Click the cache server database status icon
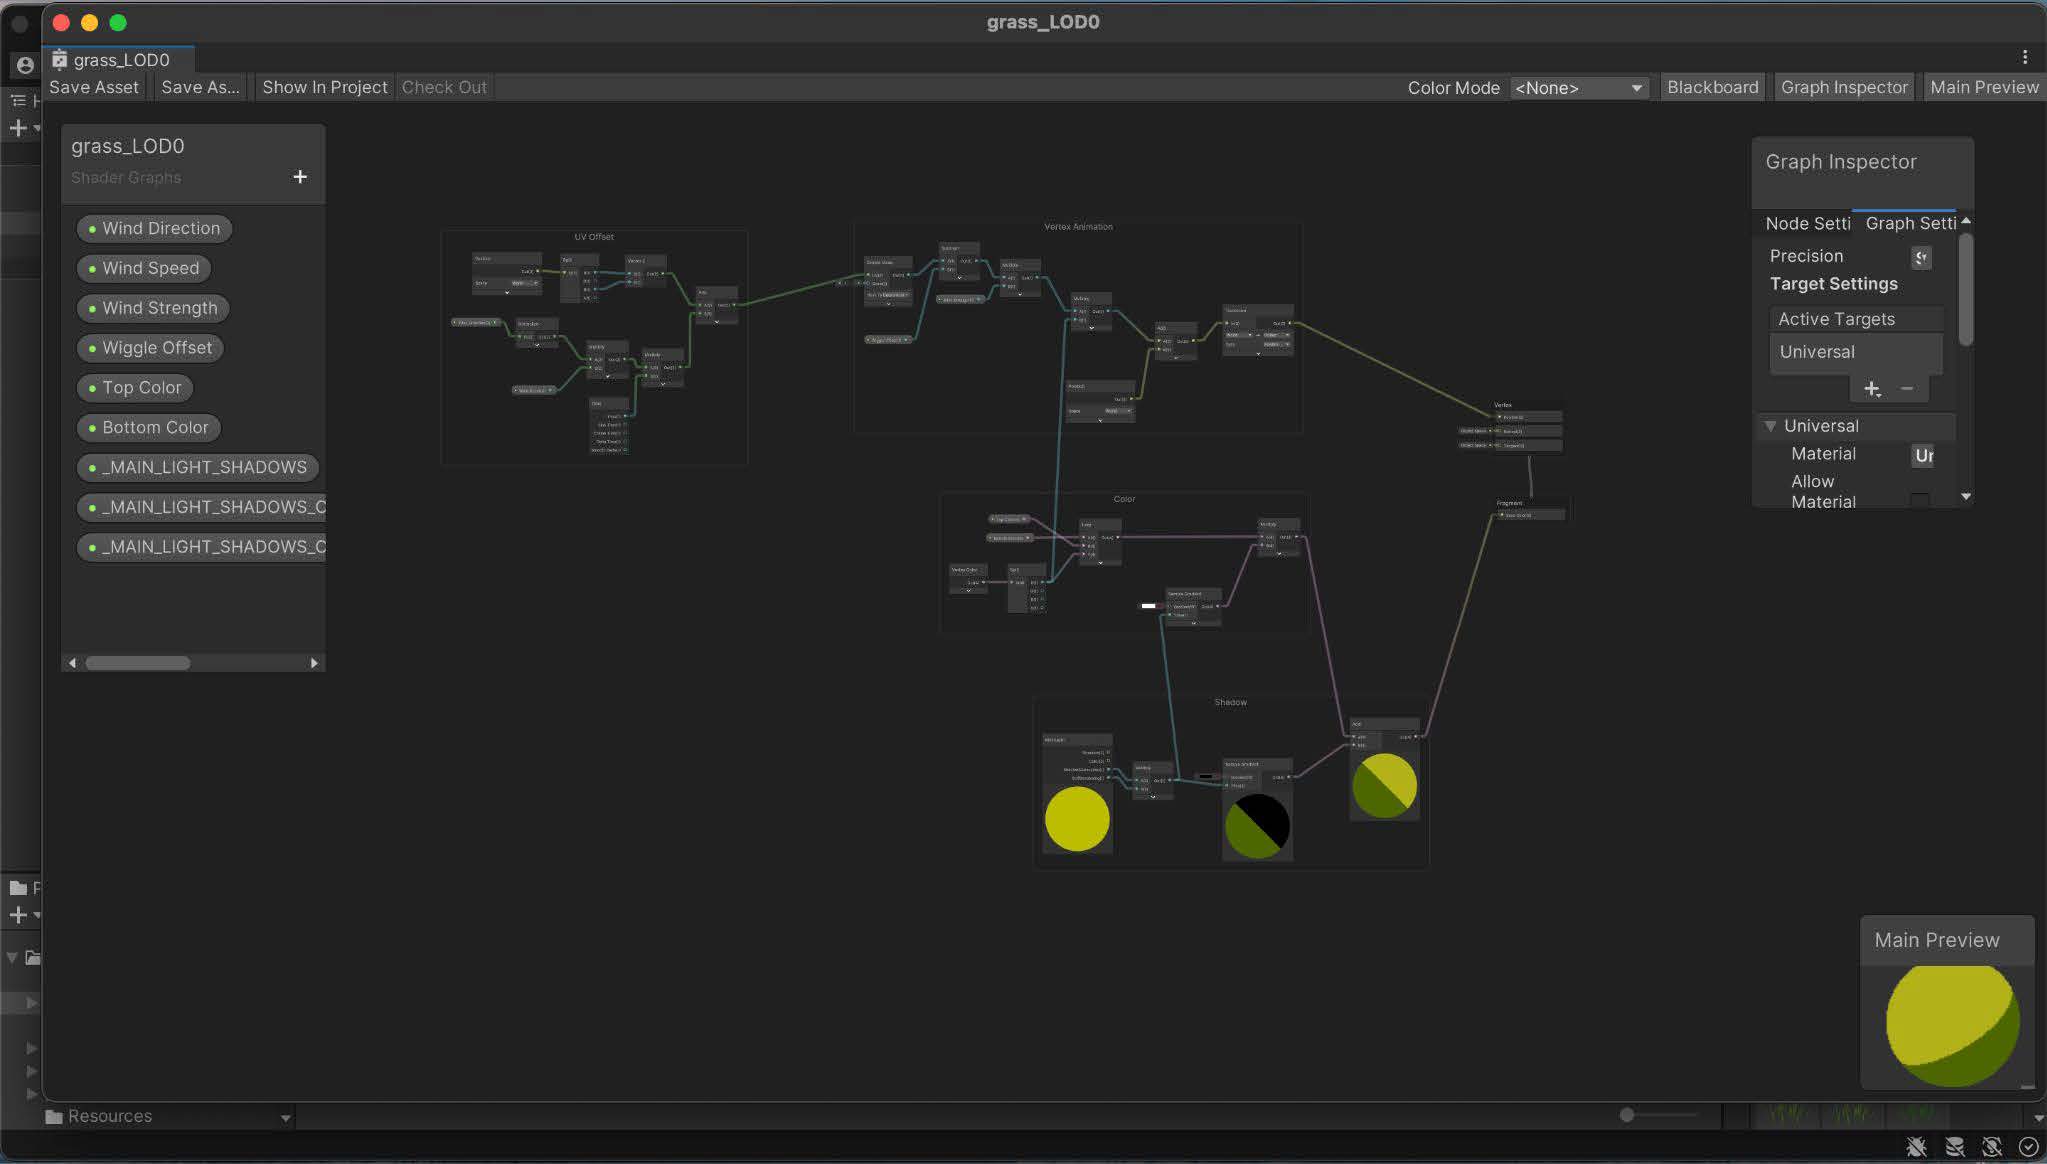2047x1164 pixels. pyautogui.click(x=1954, y=1147)
